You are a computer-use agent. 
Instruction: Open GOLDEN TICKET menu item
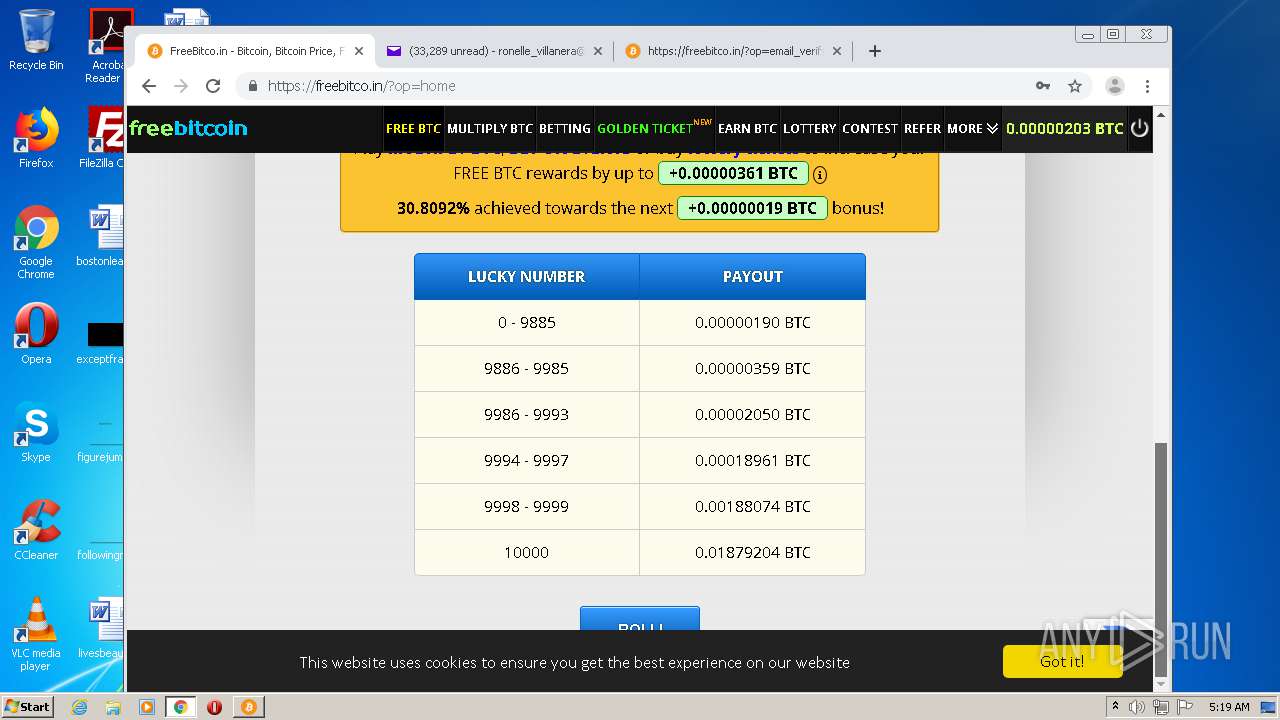click(654, 128)
